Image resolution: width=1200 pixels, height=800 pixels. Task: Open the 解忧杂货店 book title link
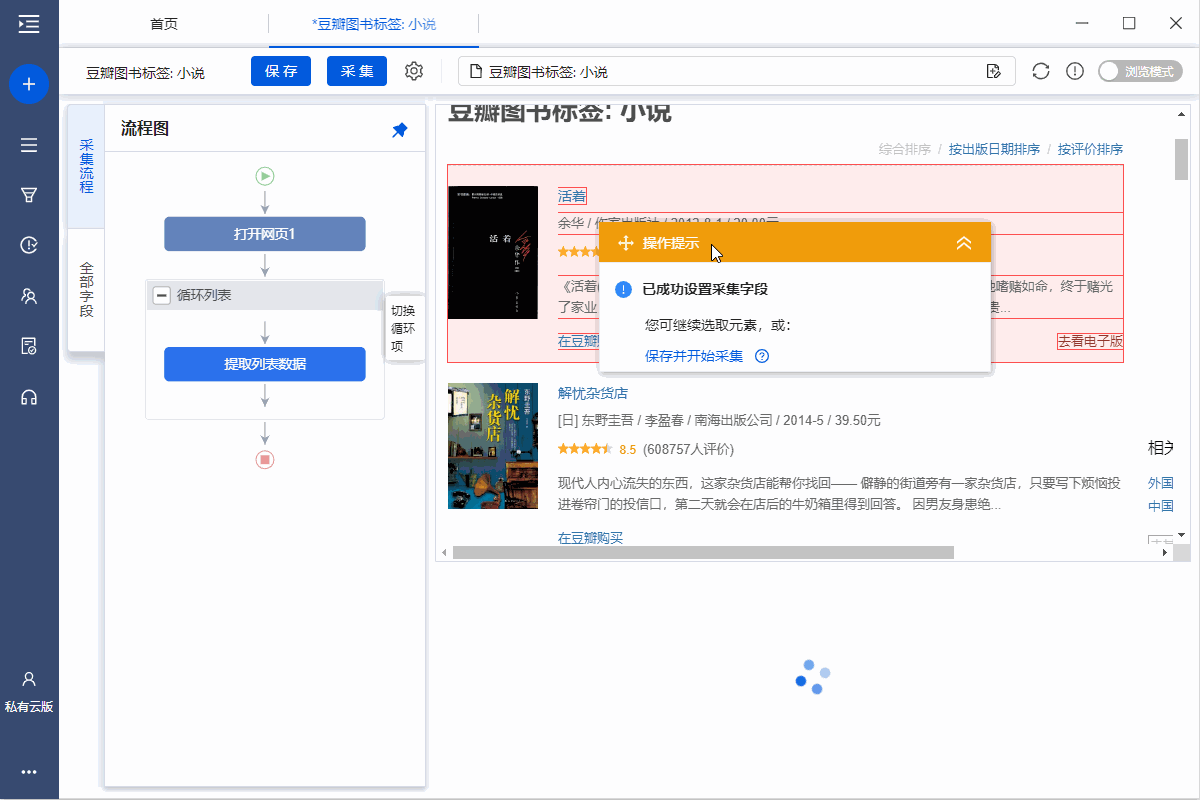pos(592,393)
